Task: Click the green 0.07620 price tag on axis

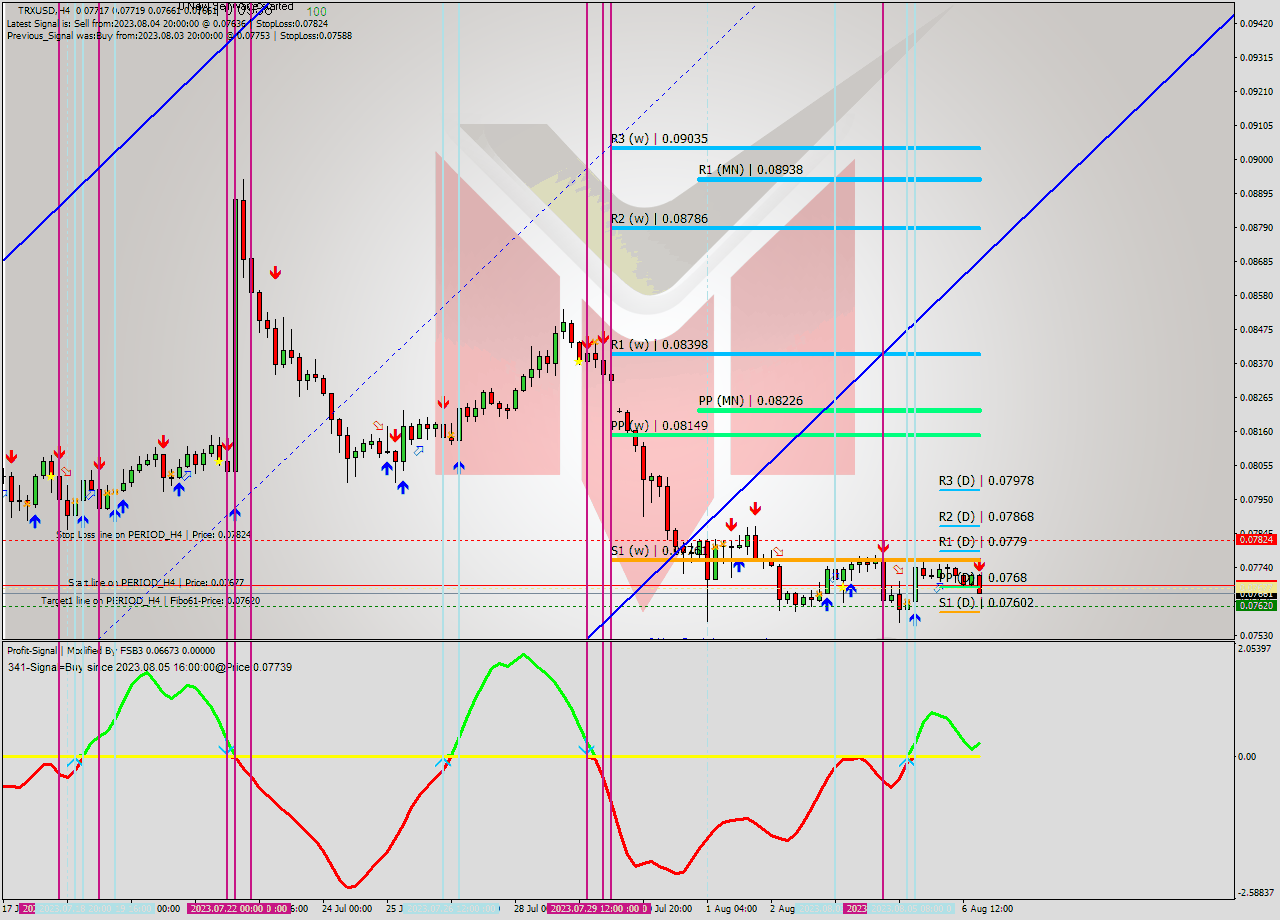Action: coord(1256,606)
